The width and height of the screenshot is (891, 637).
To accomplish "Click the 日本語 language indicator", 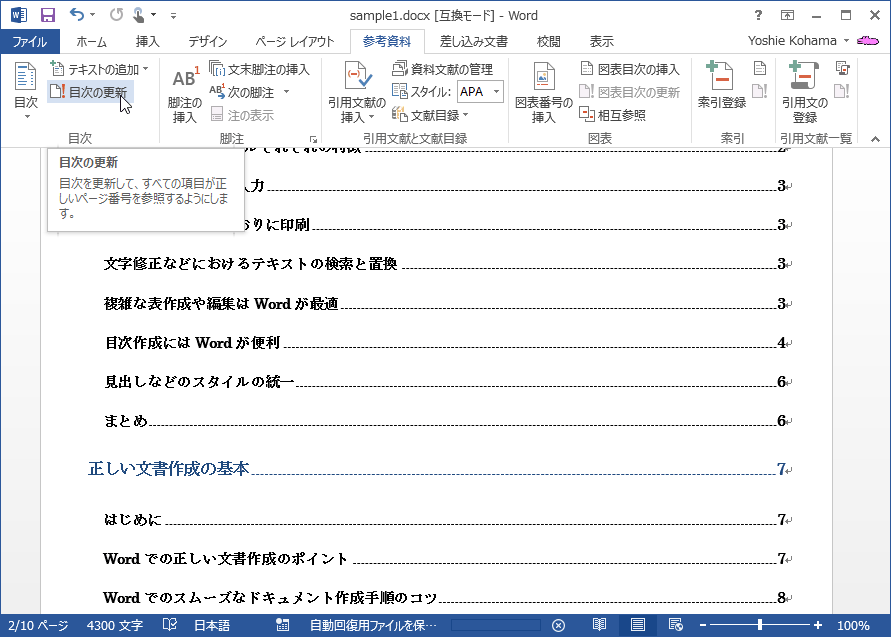I will point(212,626).
